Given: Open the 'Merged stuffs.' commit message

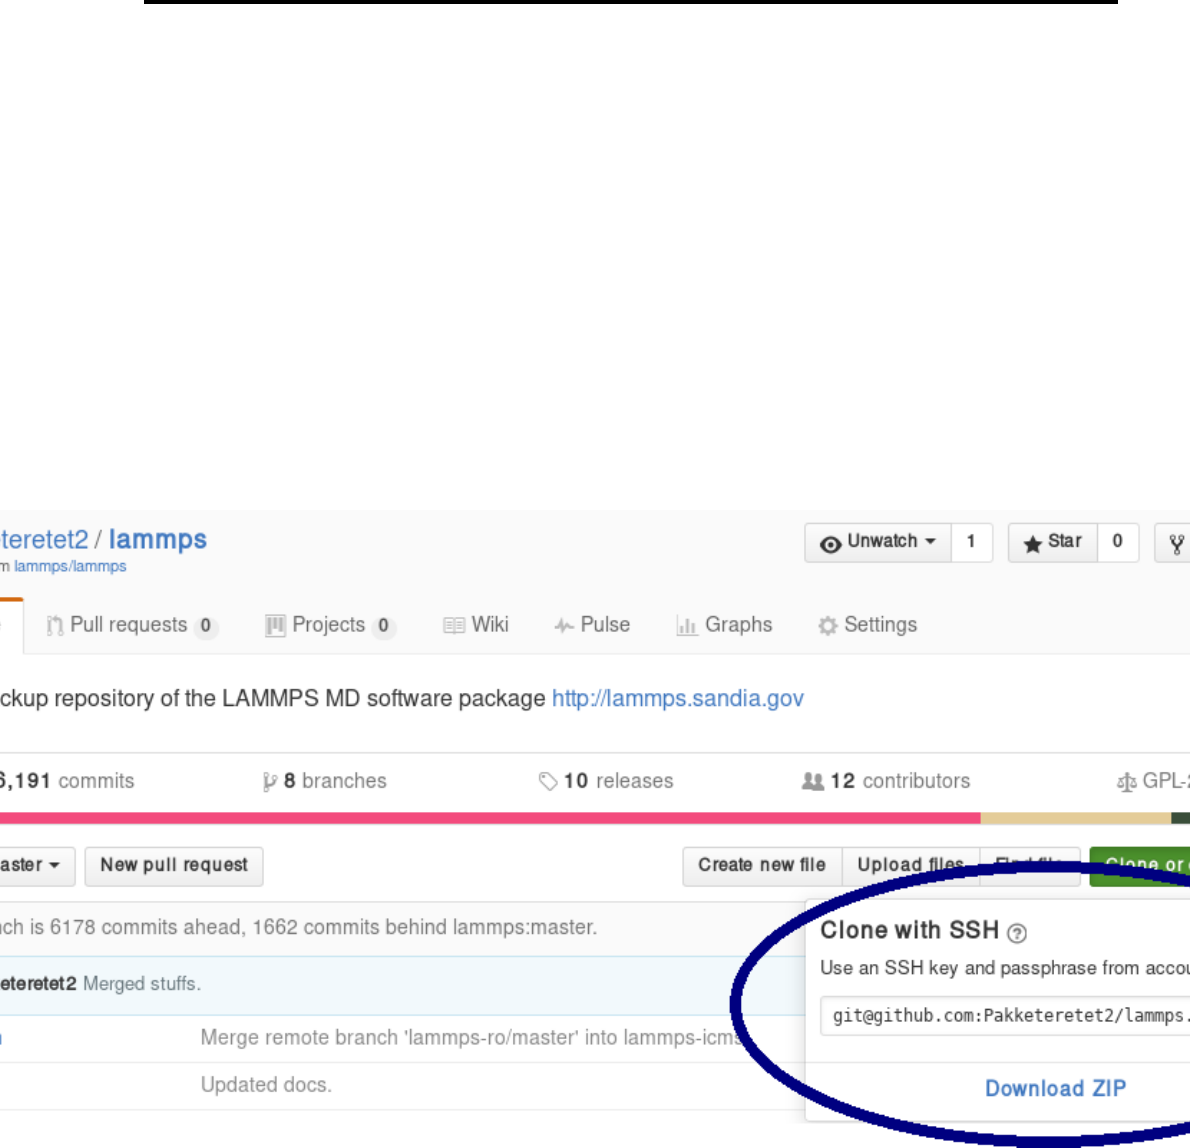Looking at the screenshot, I should tap(142, 984).
